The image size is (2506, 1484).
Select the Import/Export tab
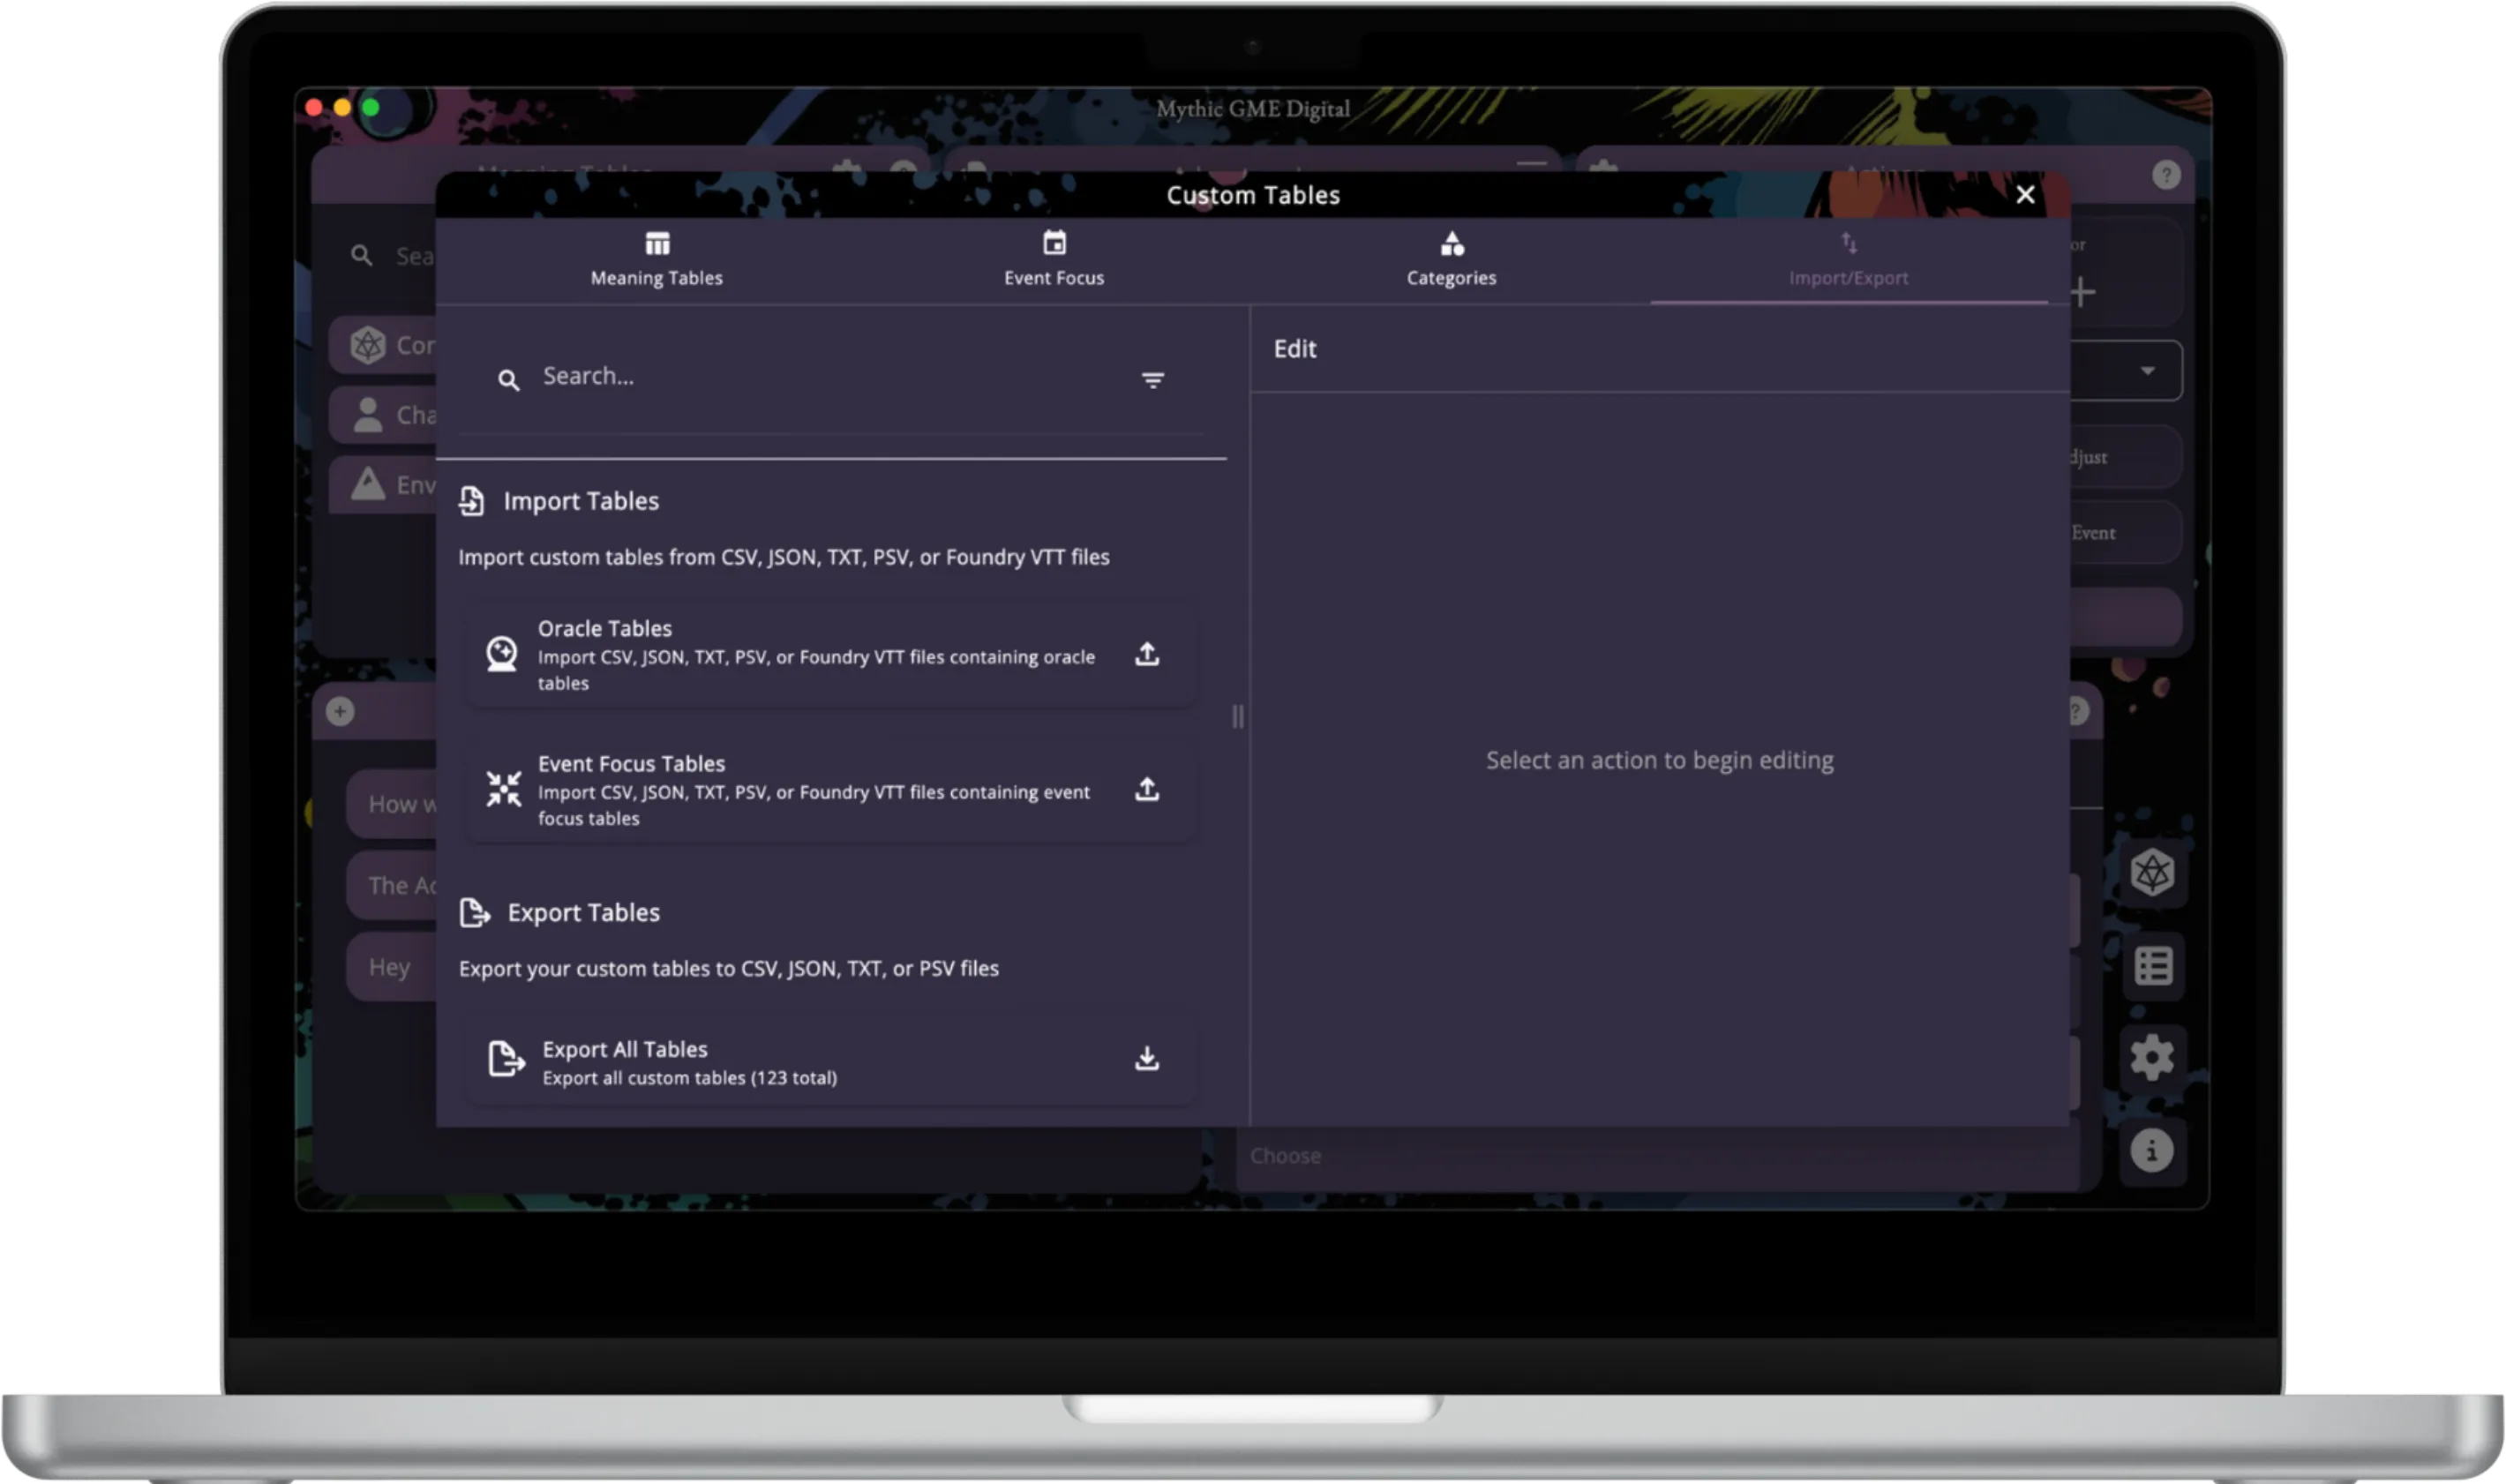pyautogui.click(x=1848, y=259)
